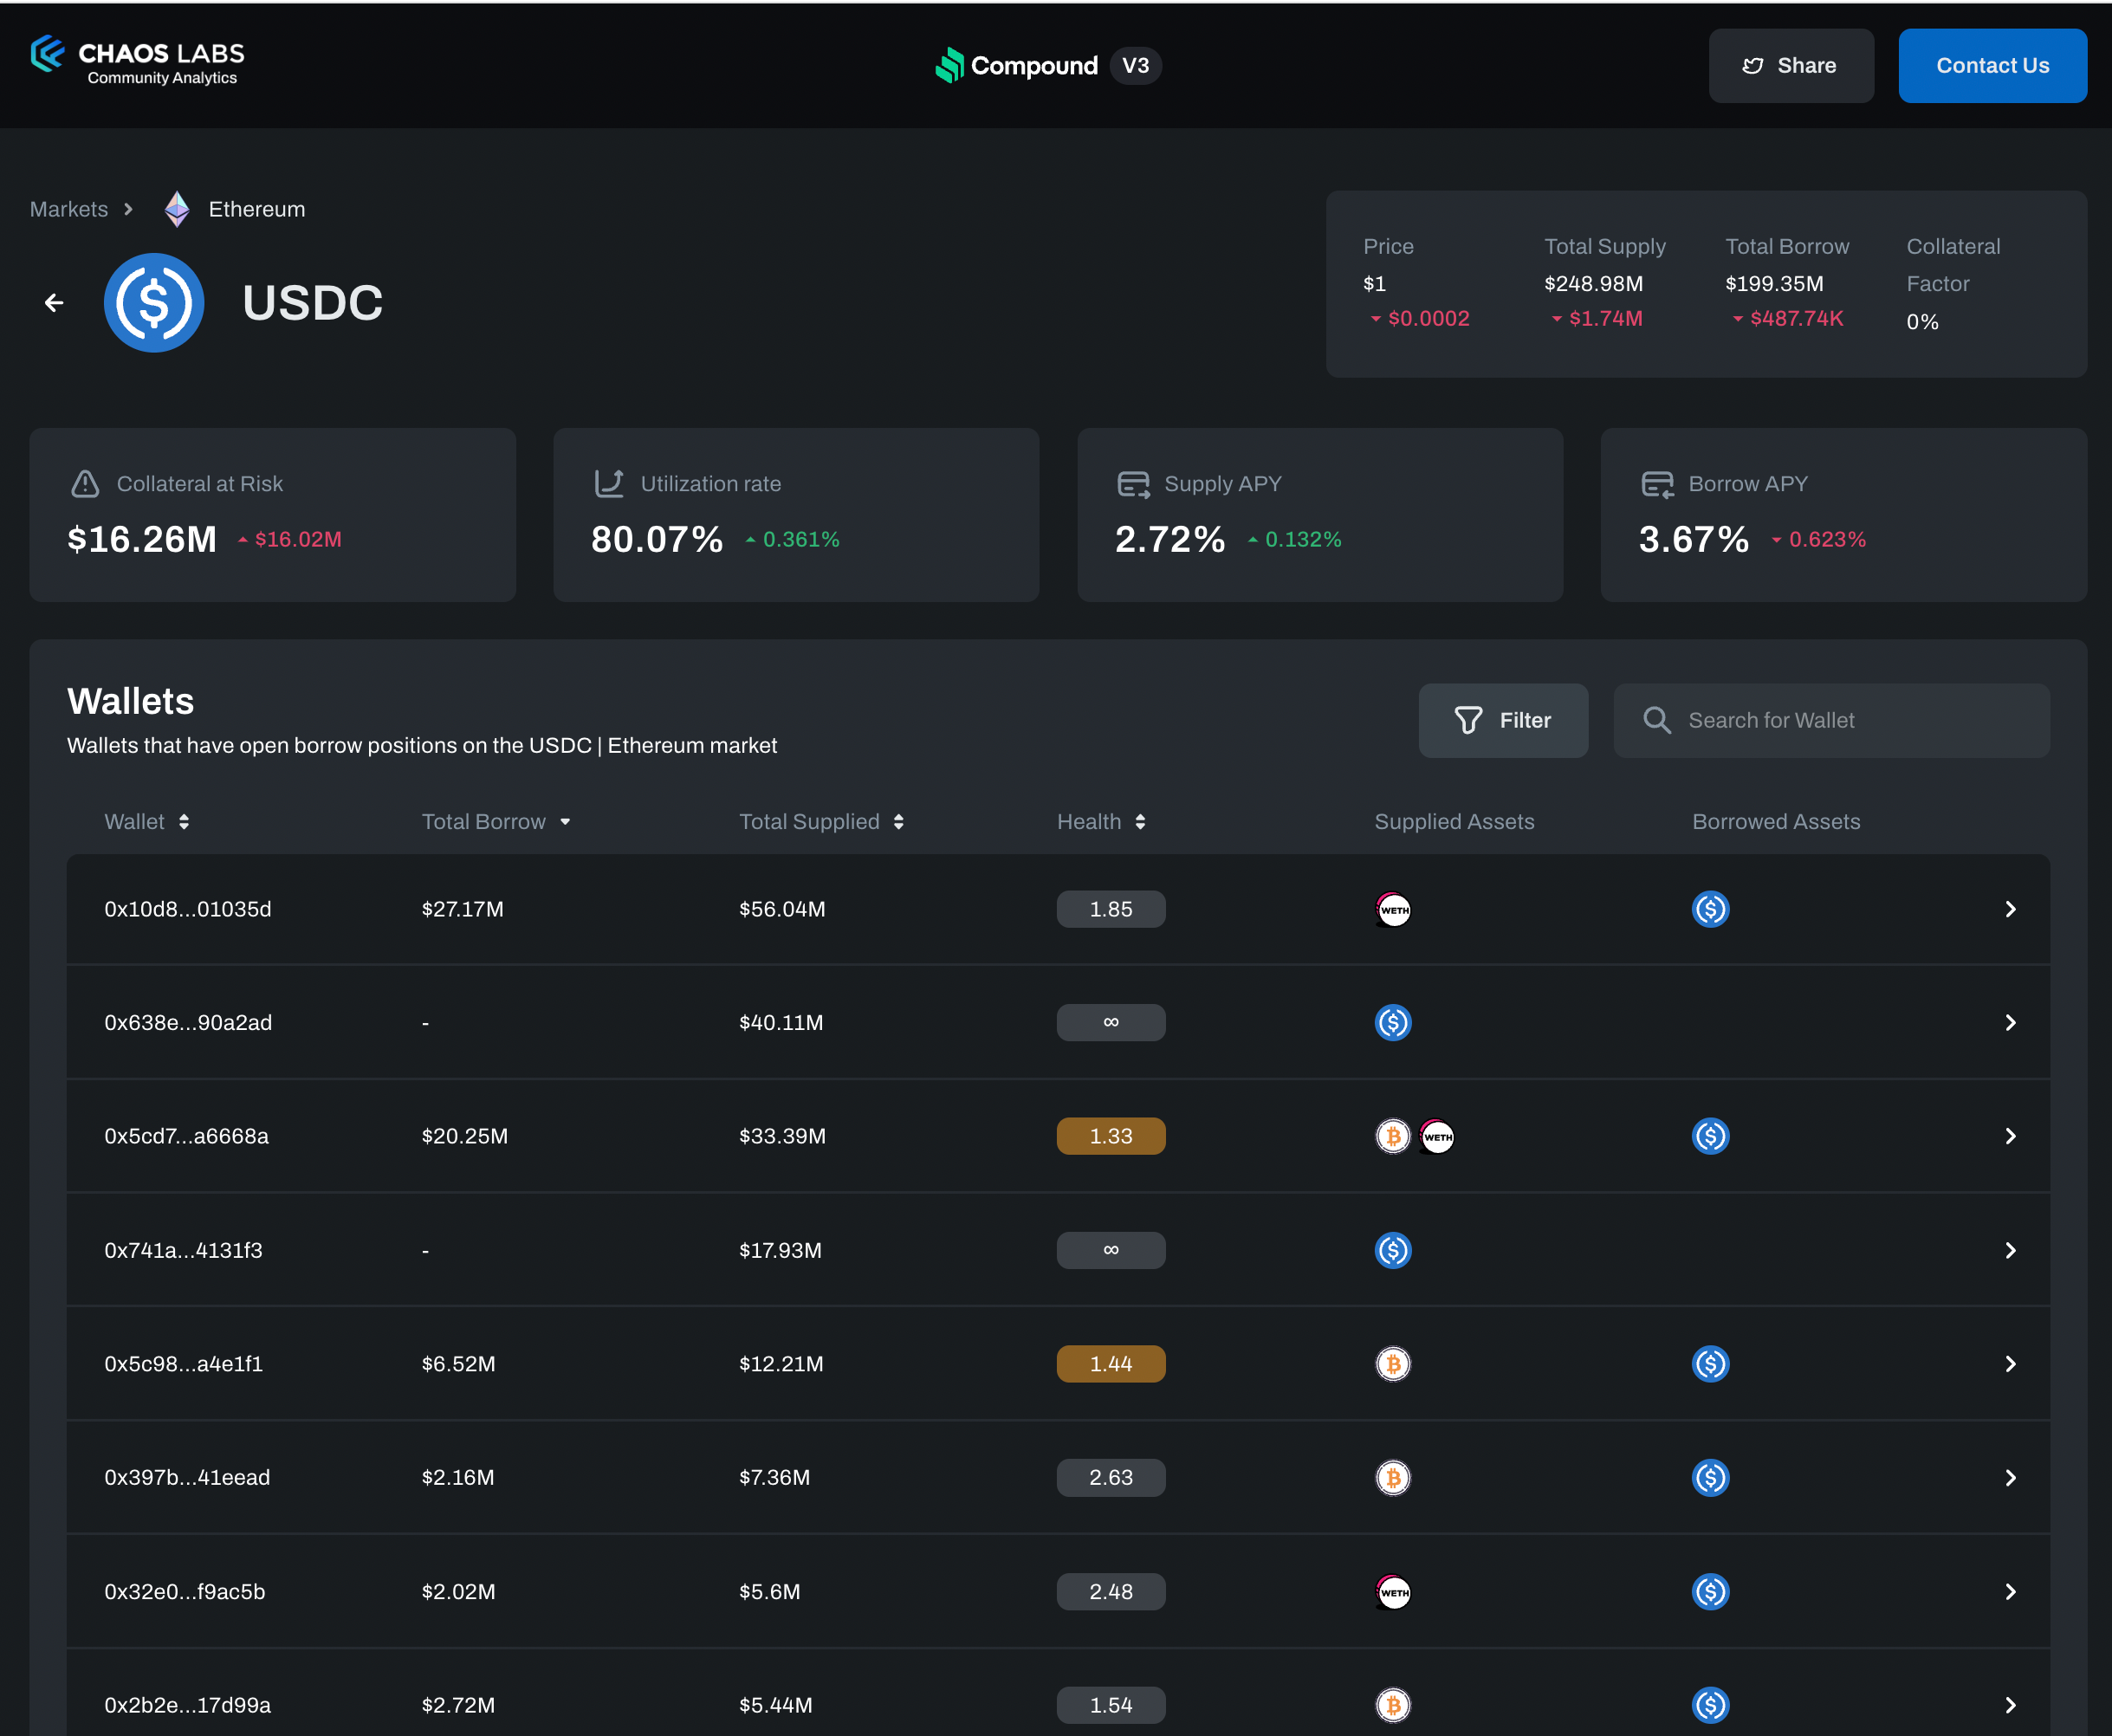
Task: Click the Bitcoin supplied asset icon for 0x5cd7...a6668a
Action: (1392, 1136)
